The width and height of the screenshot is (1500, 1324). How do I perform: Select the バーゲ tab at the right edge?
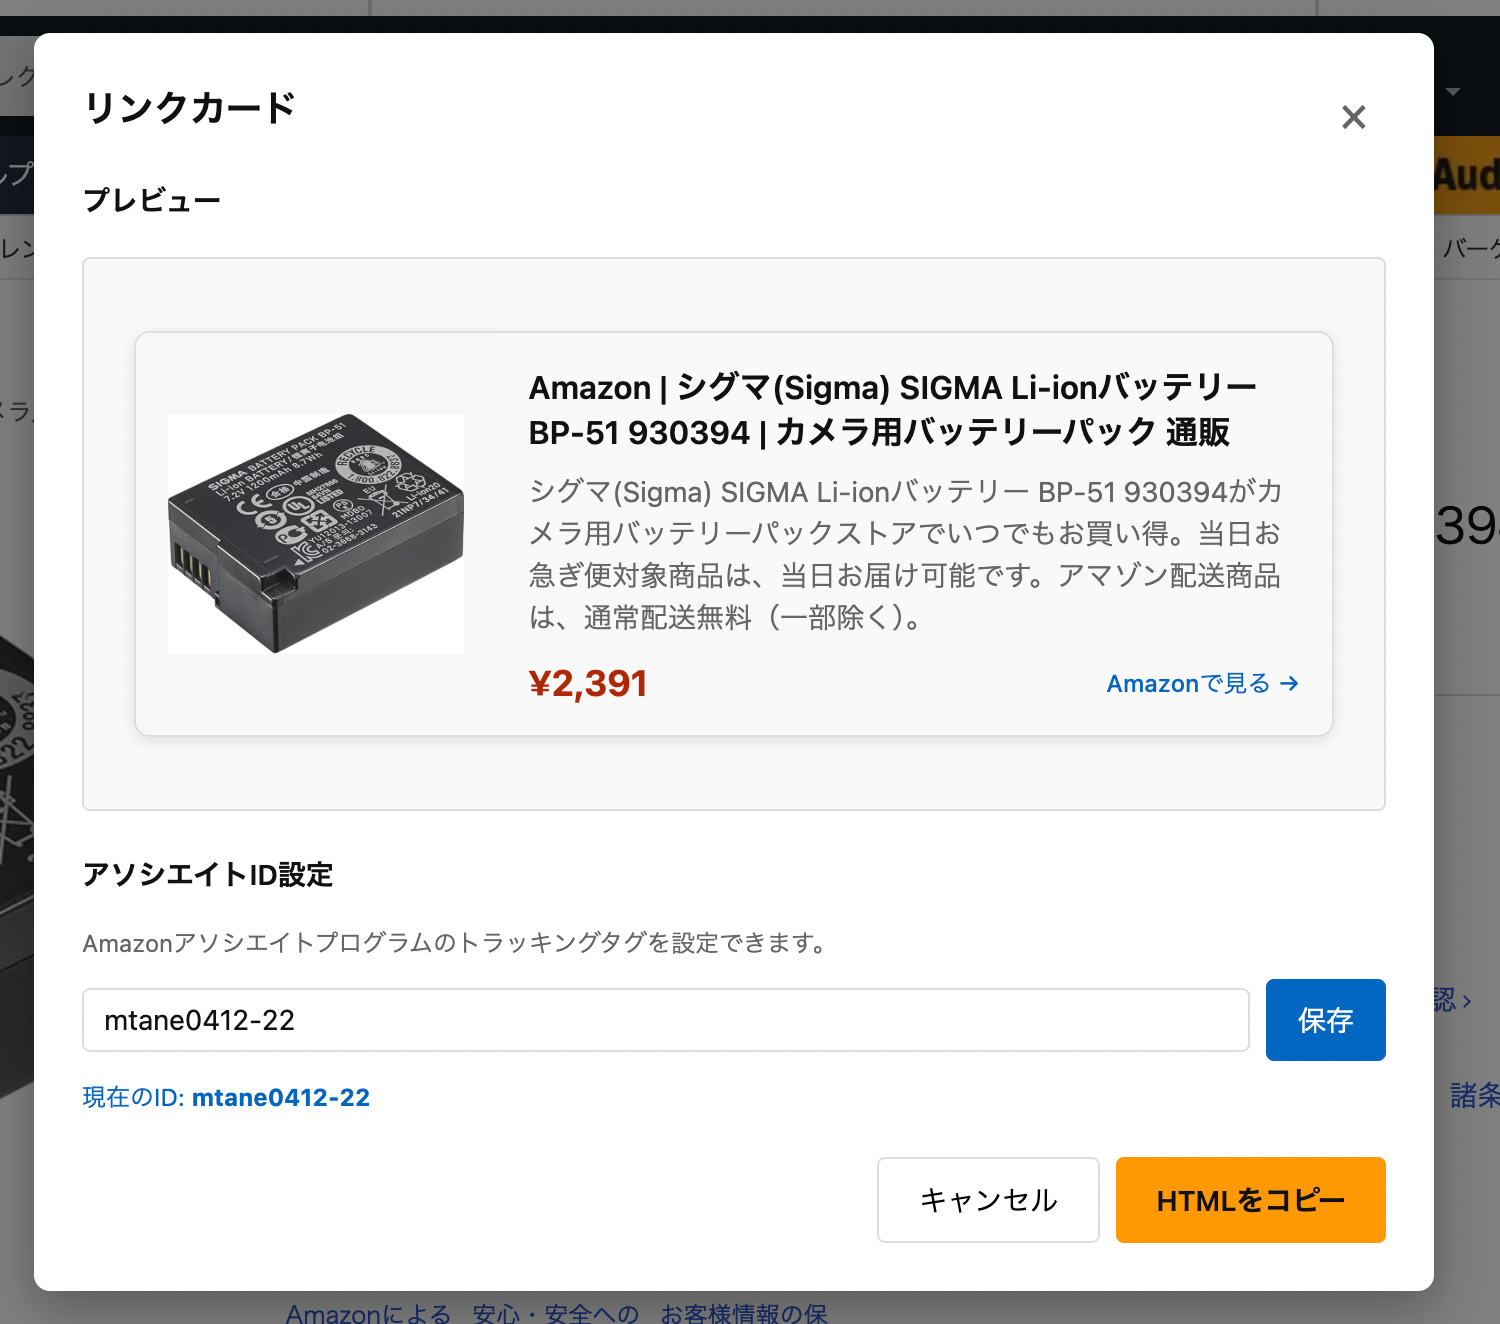pyautogui.click(x=1470, y=248)
